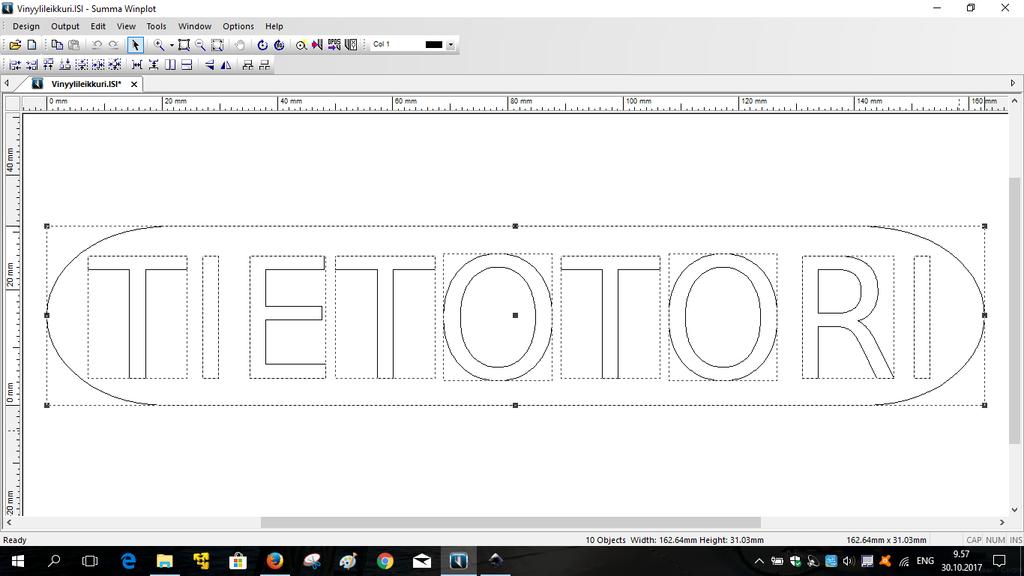The image size is (1024, 576).
Task: Pick the black colour swatch
Action: 434,44
